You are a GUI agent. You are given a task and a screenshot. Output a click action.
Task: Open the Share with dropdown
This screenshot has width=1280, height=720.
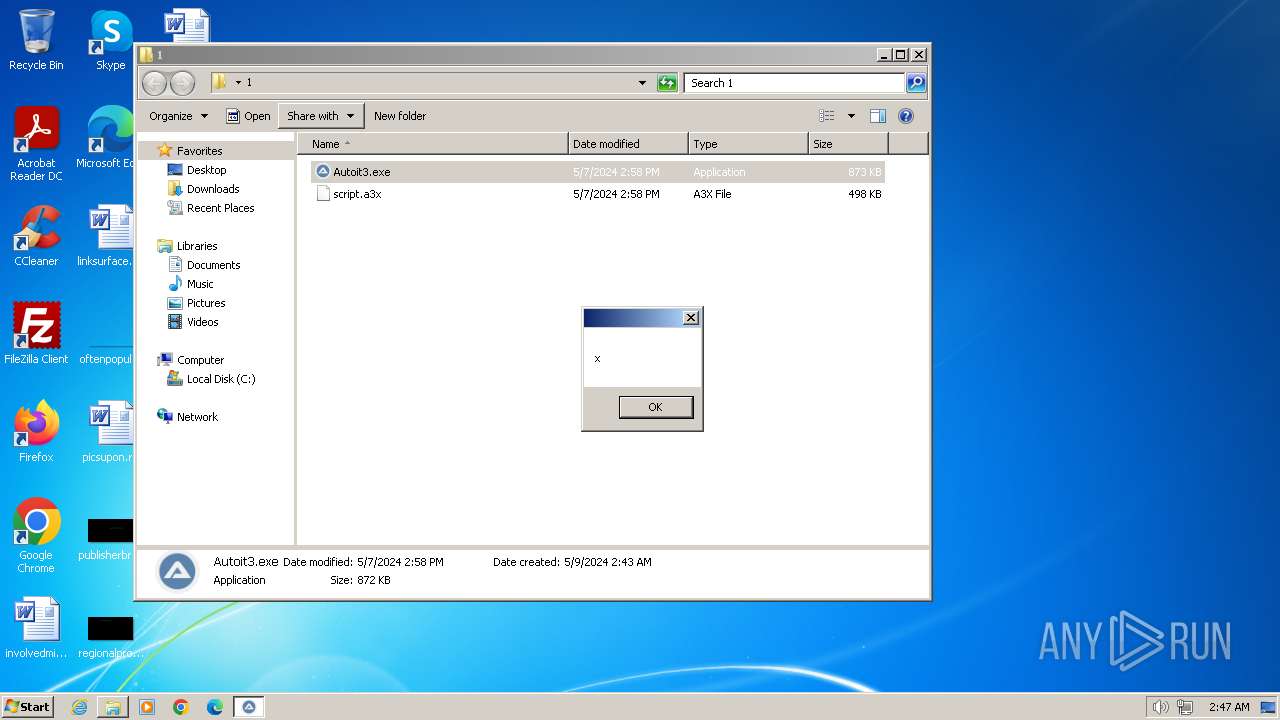click(321, 116)
